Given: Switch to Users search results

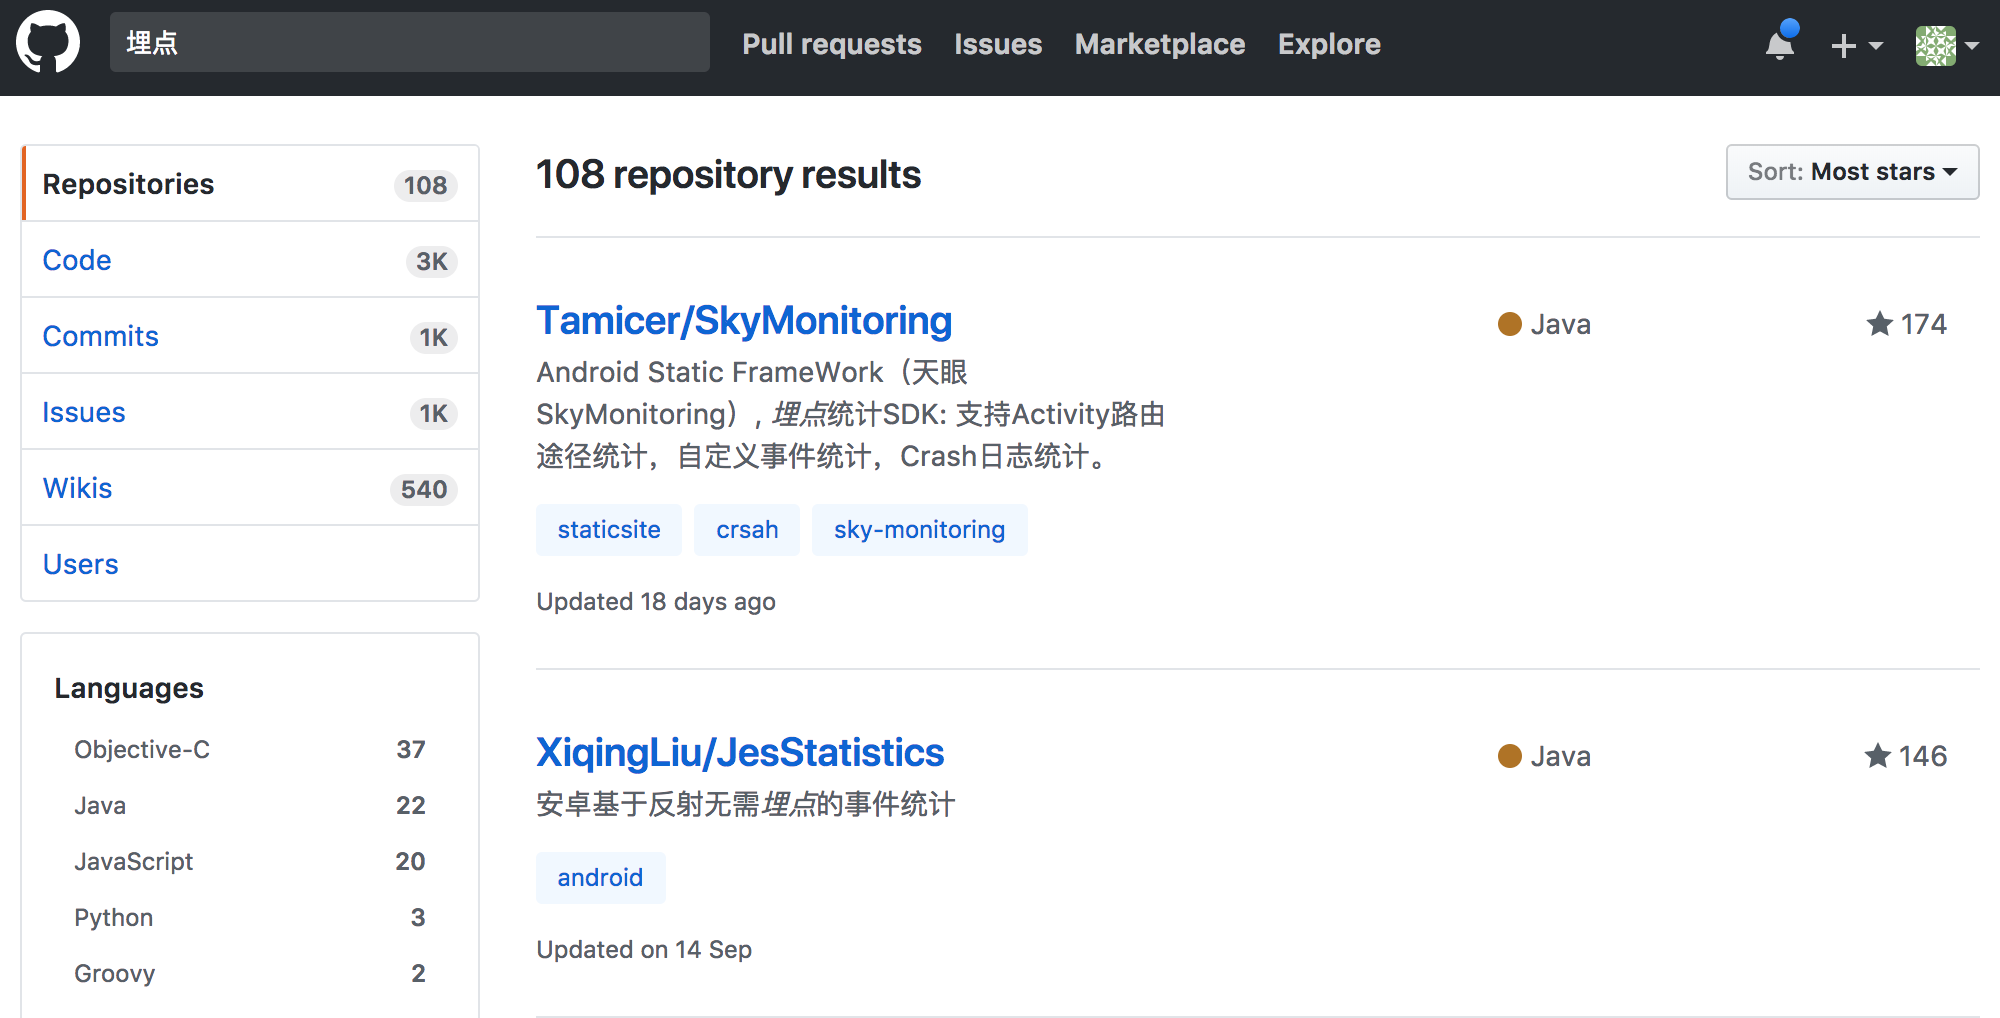Looking at the screenshot, I should (250, 564).
